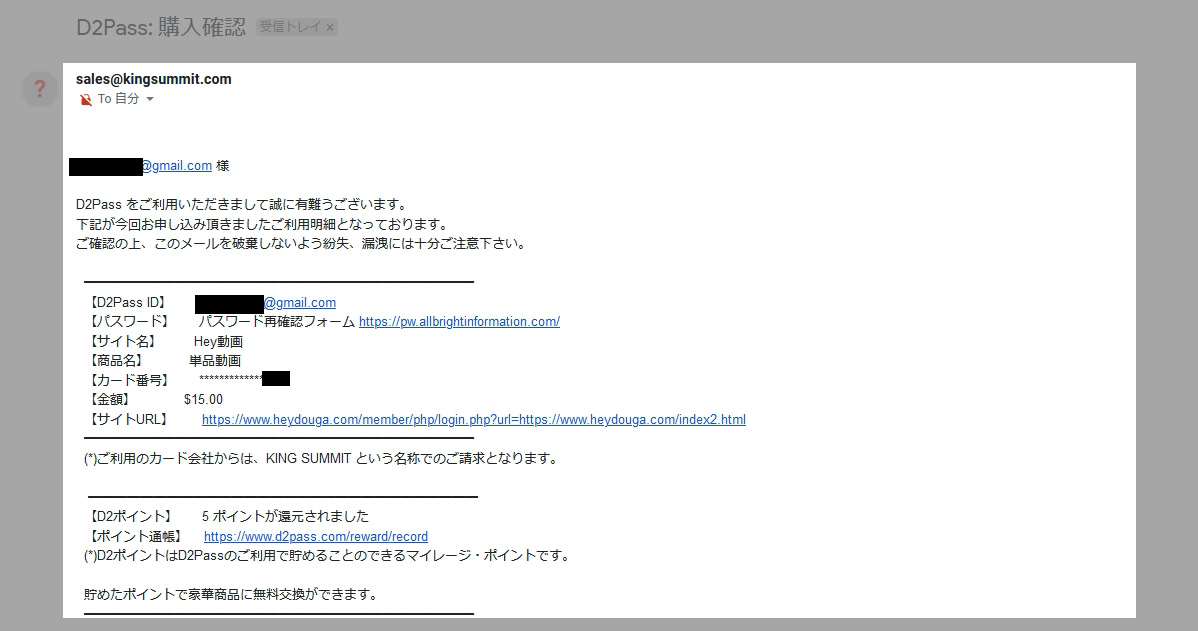Open the d2pass.com reward record link
The height and width of the screenshot is (631, 1198).
[315, 537]
